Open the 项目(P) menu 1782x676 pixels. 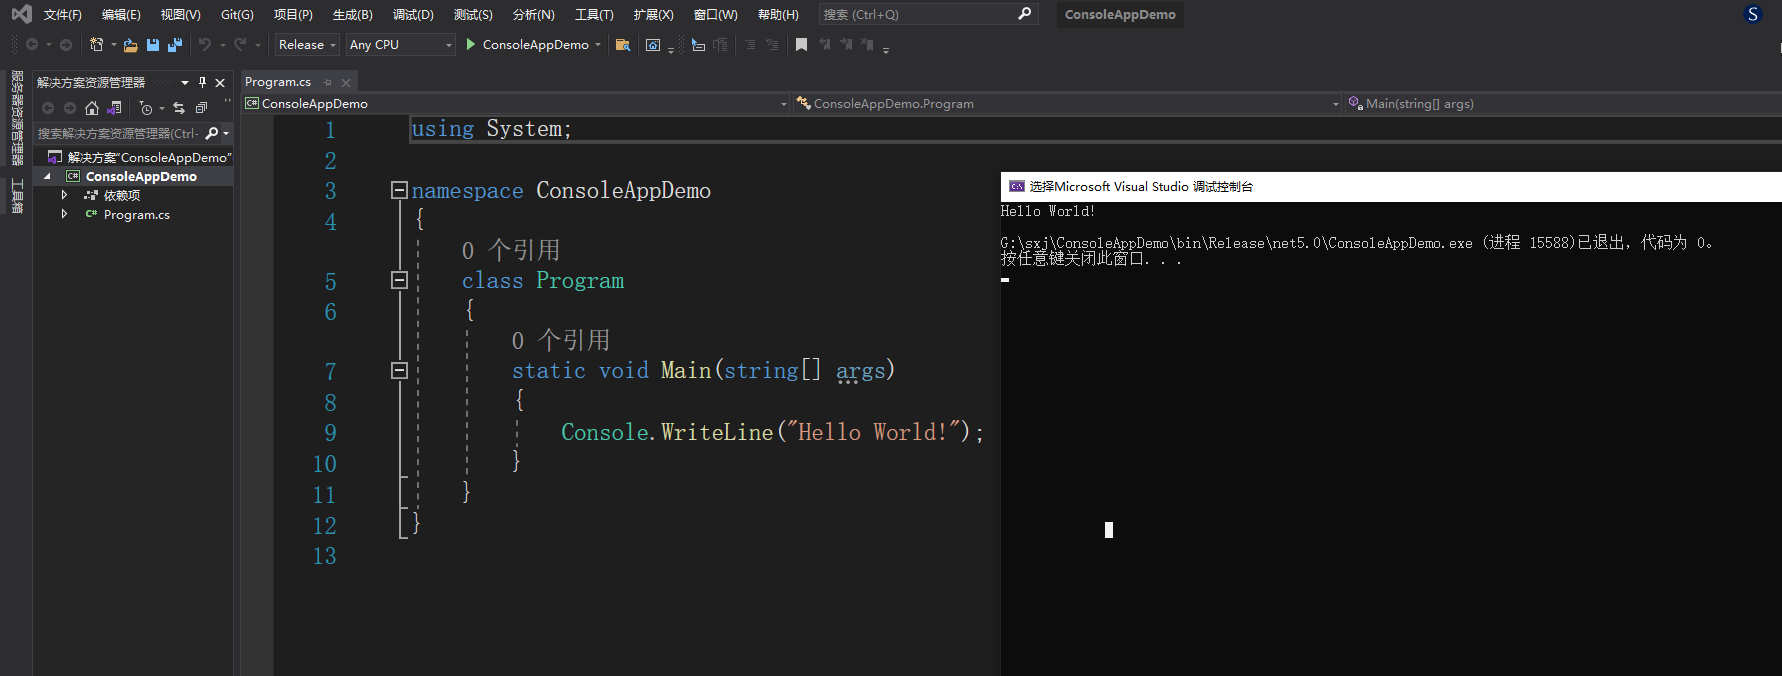pos(293,14)
